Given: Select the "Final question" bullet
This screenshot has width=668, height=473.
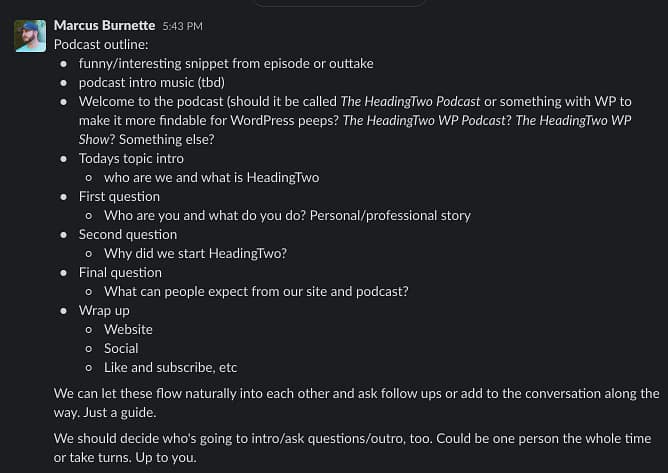Looking at the screenshot, I should (x=120, y=272).
